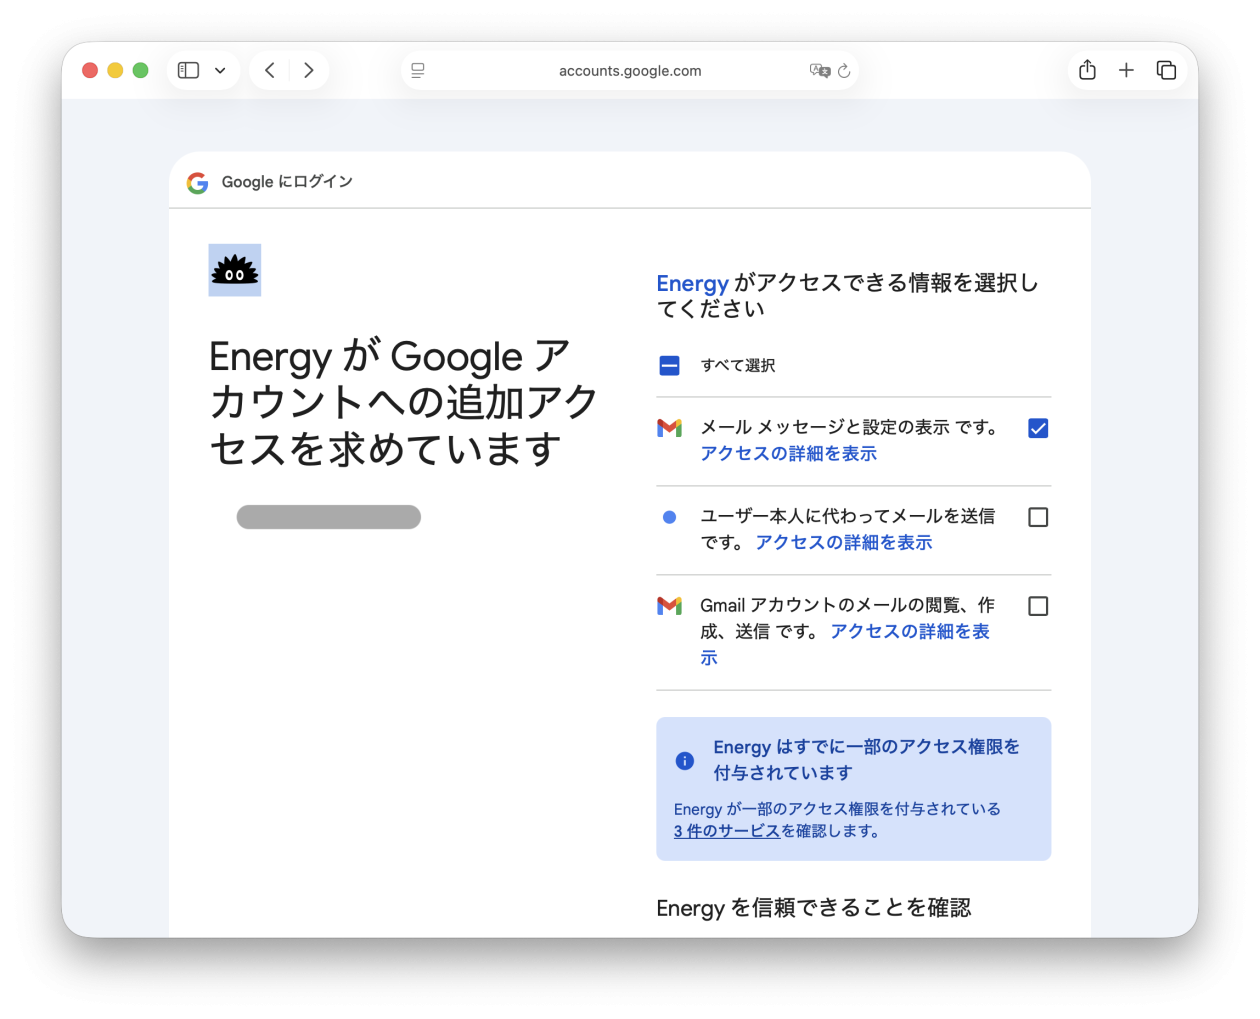Screen dimensions: 1260x1019
Task: Go forward with the forward arrow
Action: pos(309,70)
